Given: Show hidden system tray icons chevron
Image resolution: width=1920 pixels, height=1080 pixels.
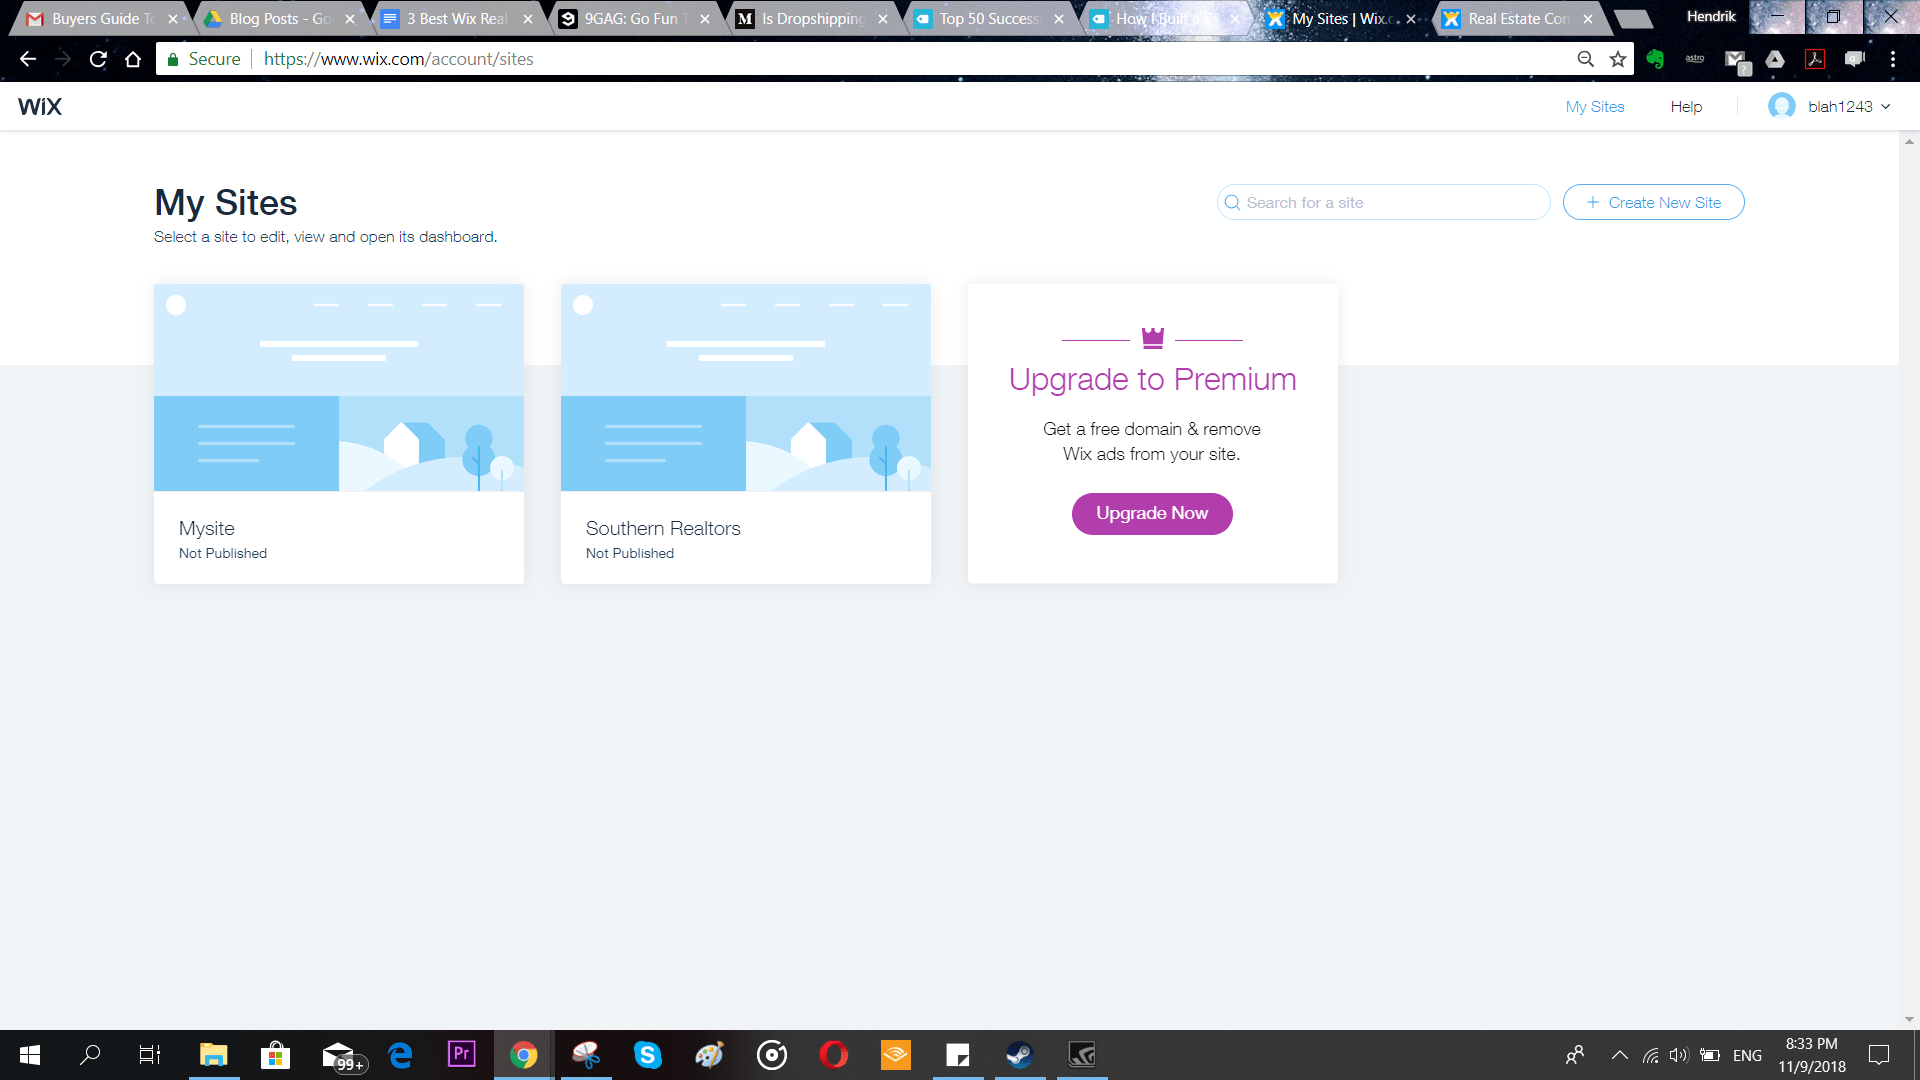Looking at the screenshot, I should click(1619, 1056).
